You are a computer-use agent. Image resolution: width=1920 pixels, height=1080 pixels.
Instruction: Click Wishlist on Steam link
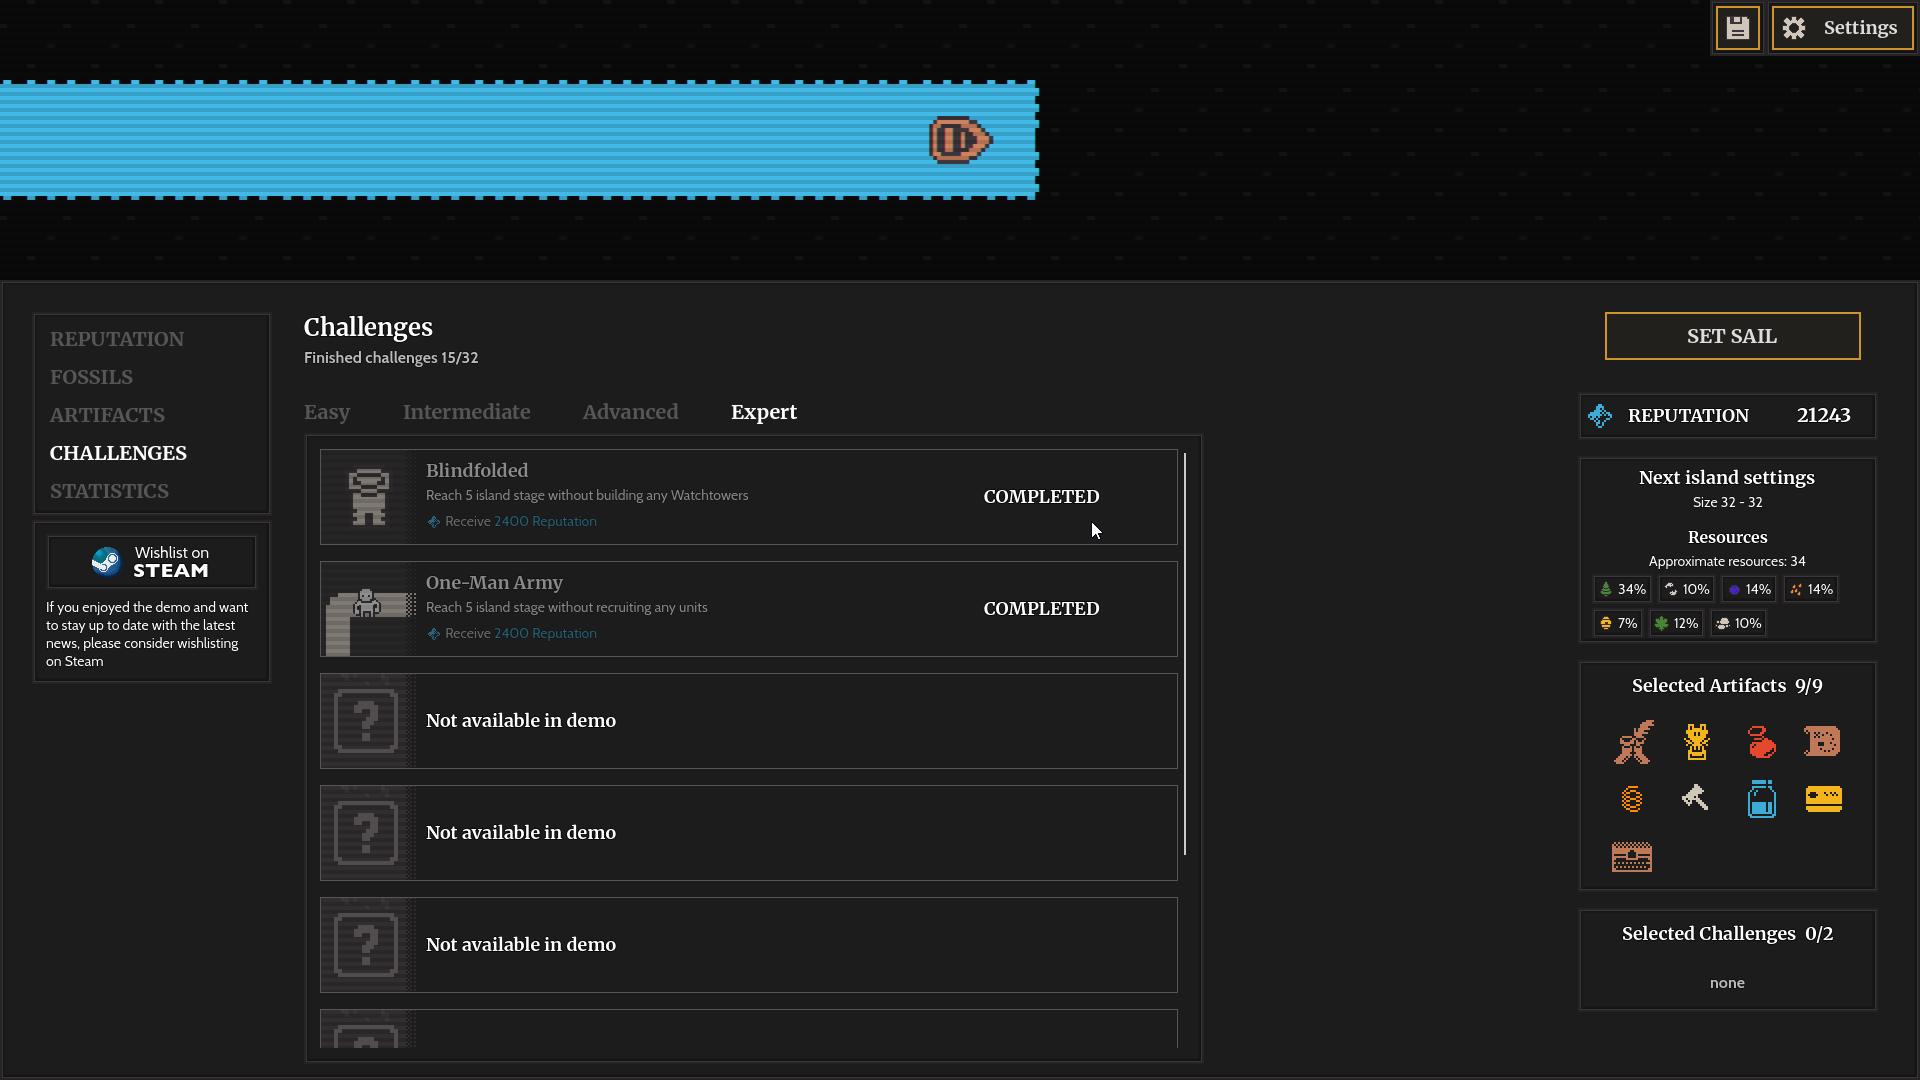[x=152, y=562]
